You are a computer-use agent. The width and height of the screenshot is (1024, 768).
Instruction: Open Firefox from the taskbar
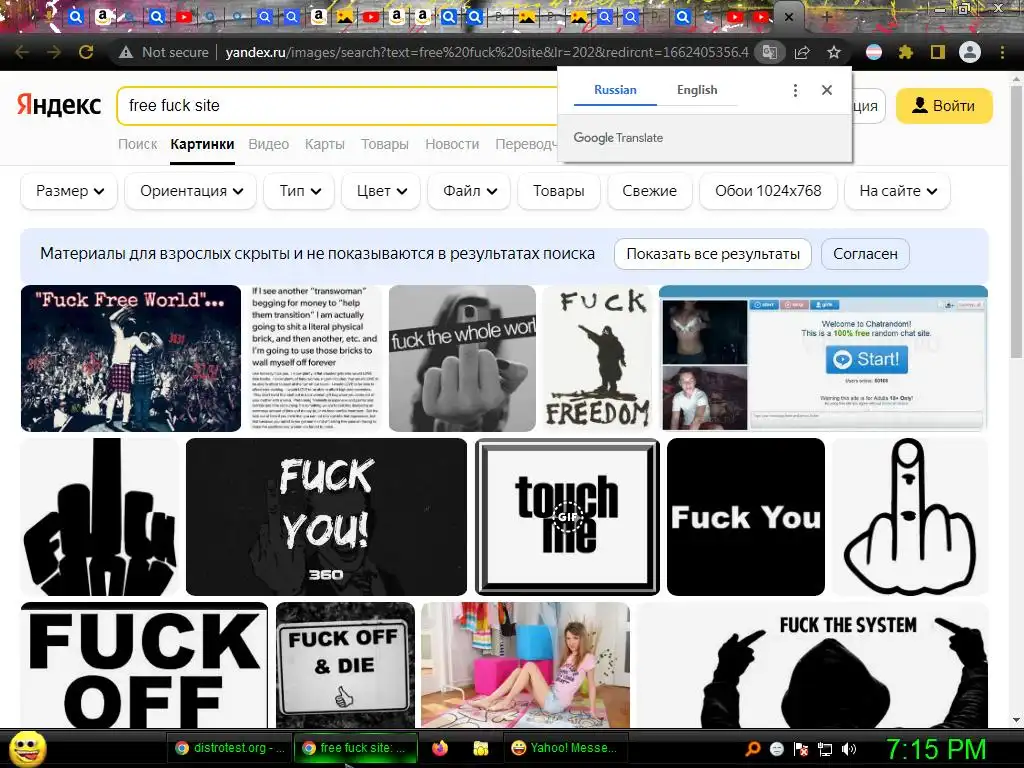pos(440,748)
